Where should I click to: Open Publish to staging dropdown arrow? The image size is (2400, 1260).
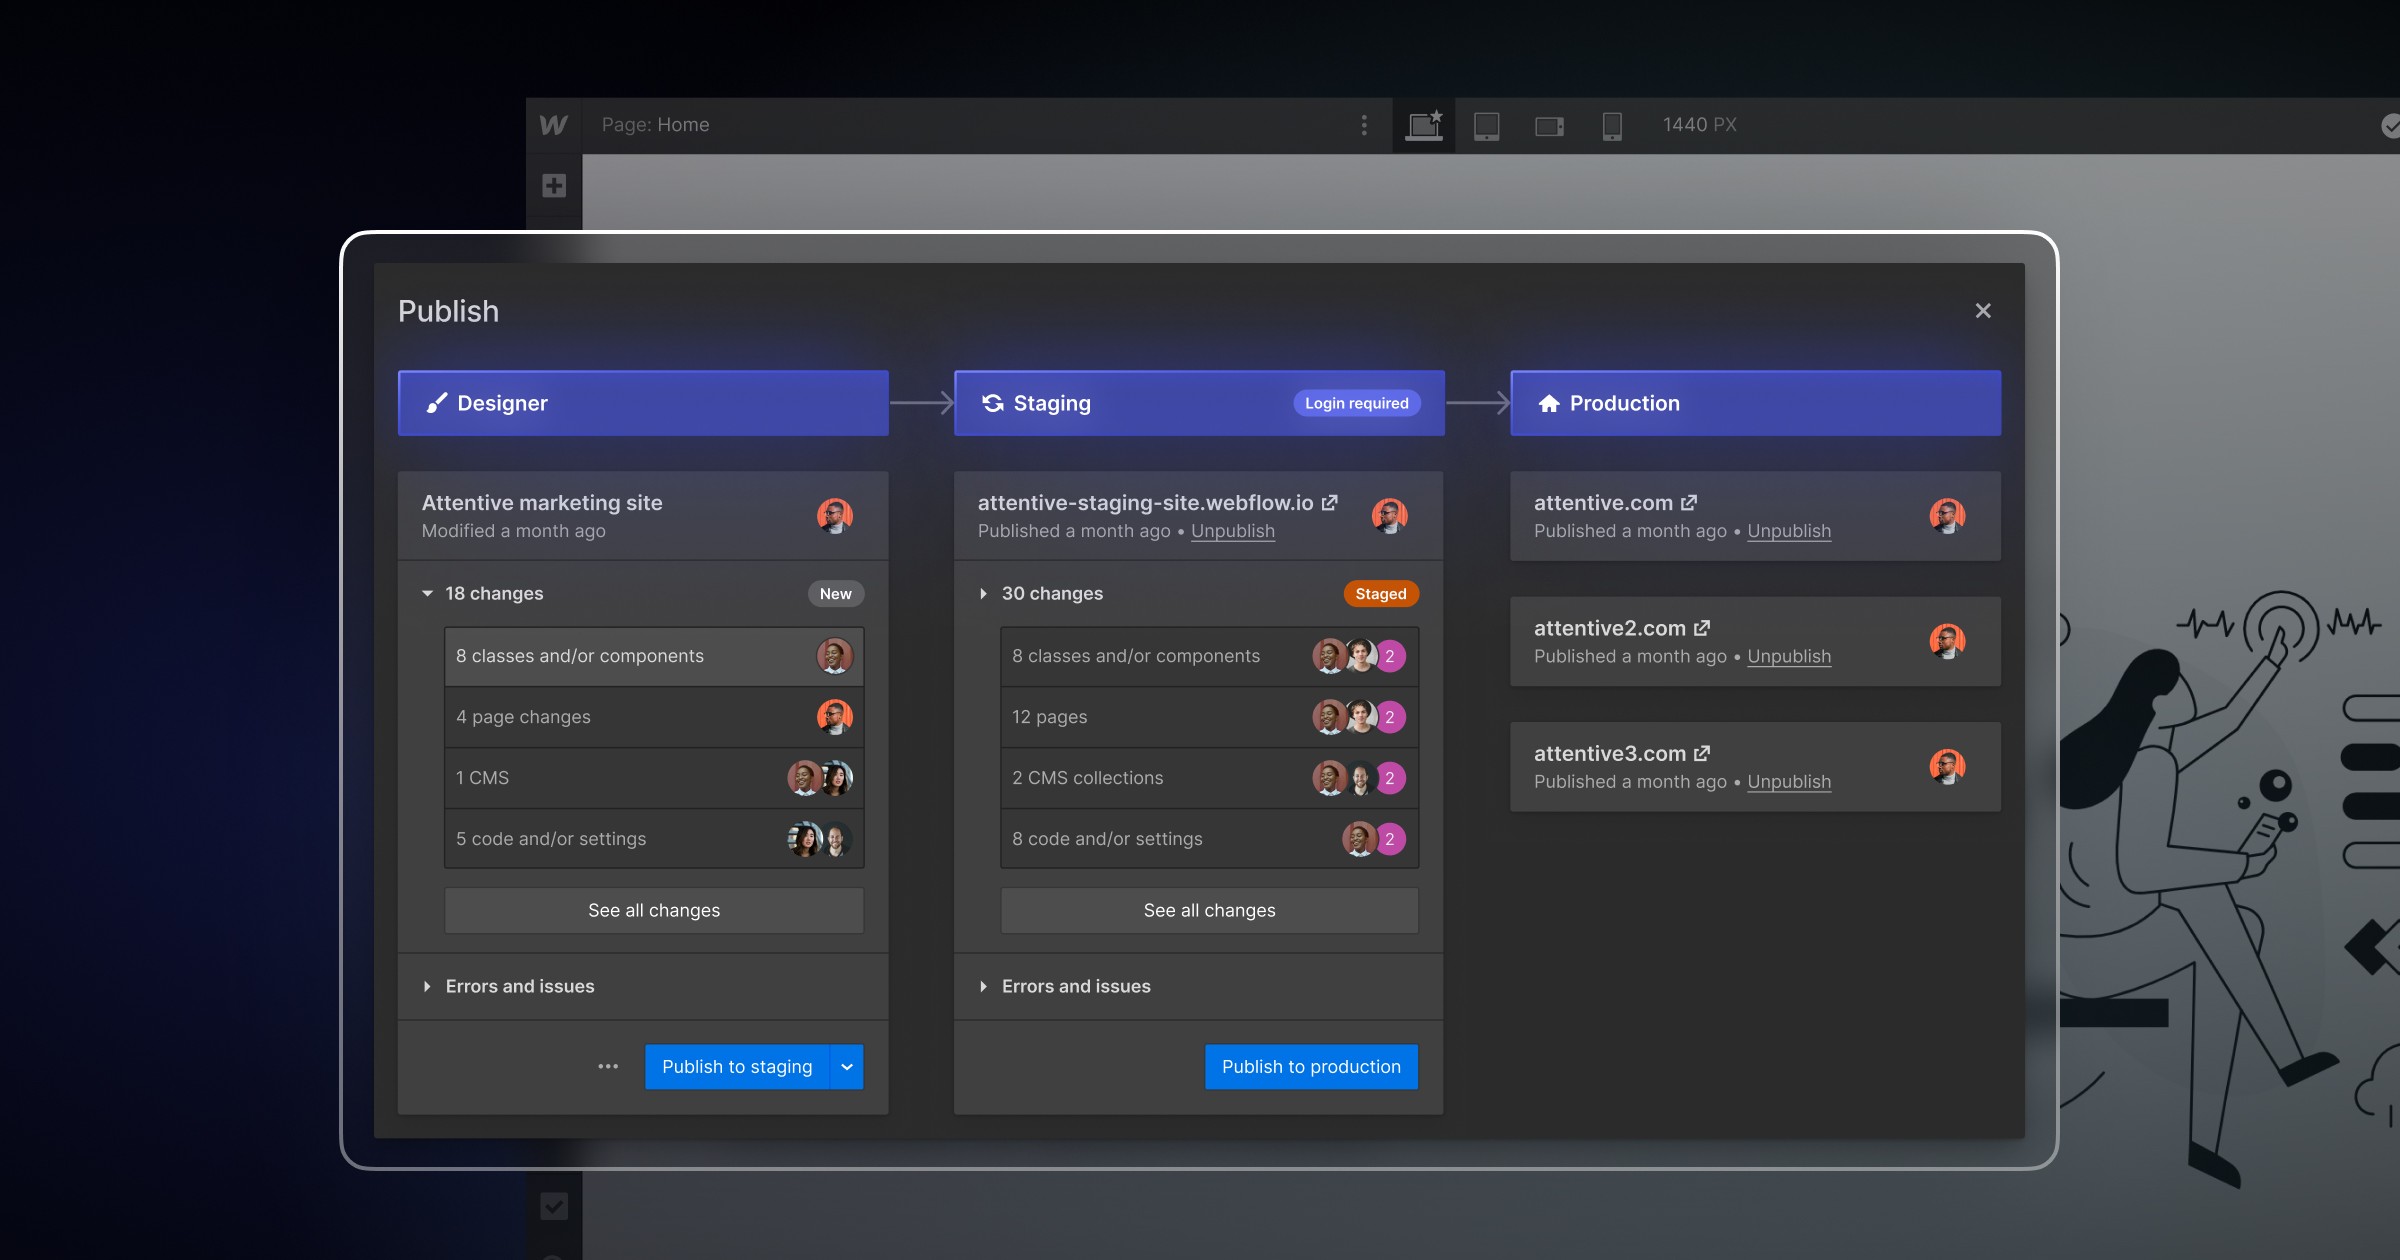point(847,1067)
